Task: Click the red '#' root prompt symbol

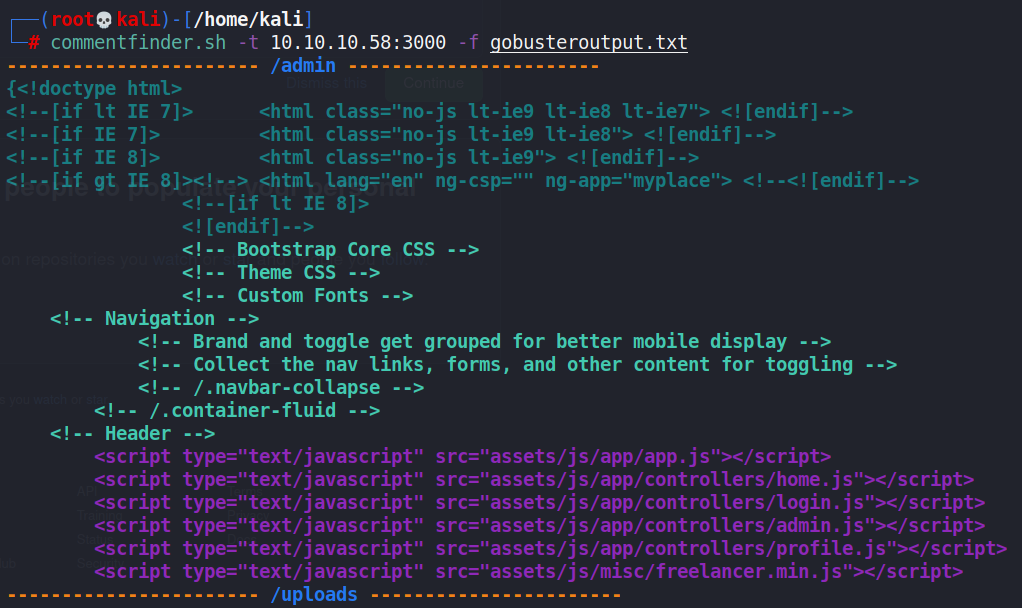Action: click(x=34, y=43)
